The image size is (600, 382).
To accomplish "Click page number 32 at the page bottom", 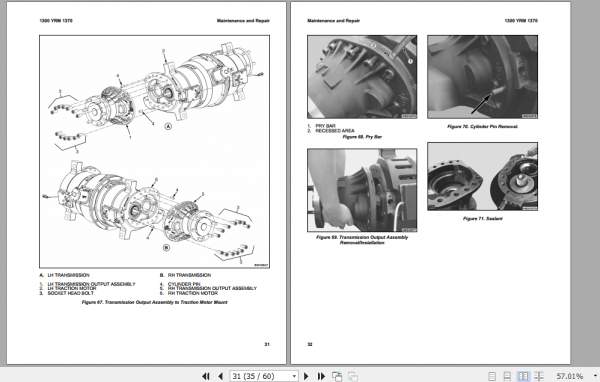I will 310,344.
